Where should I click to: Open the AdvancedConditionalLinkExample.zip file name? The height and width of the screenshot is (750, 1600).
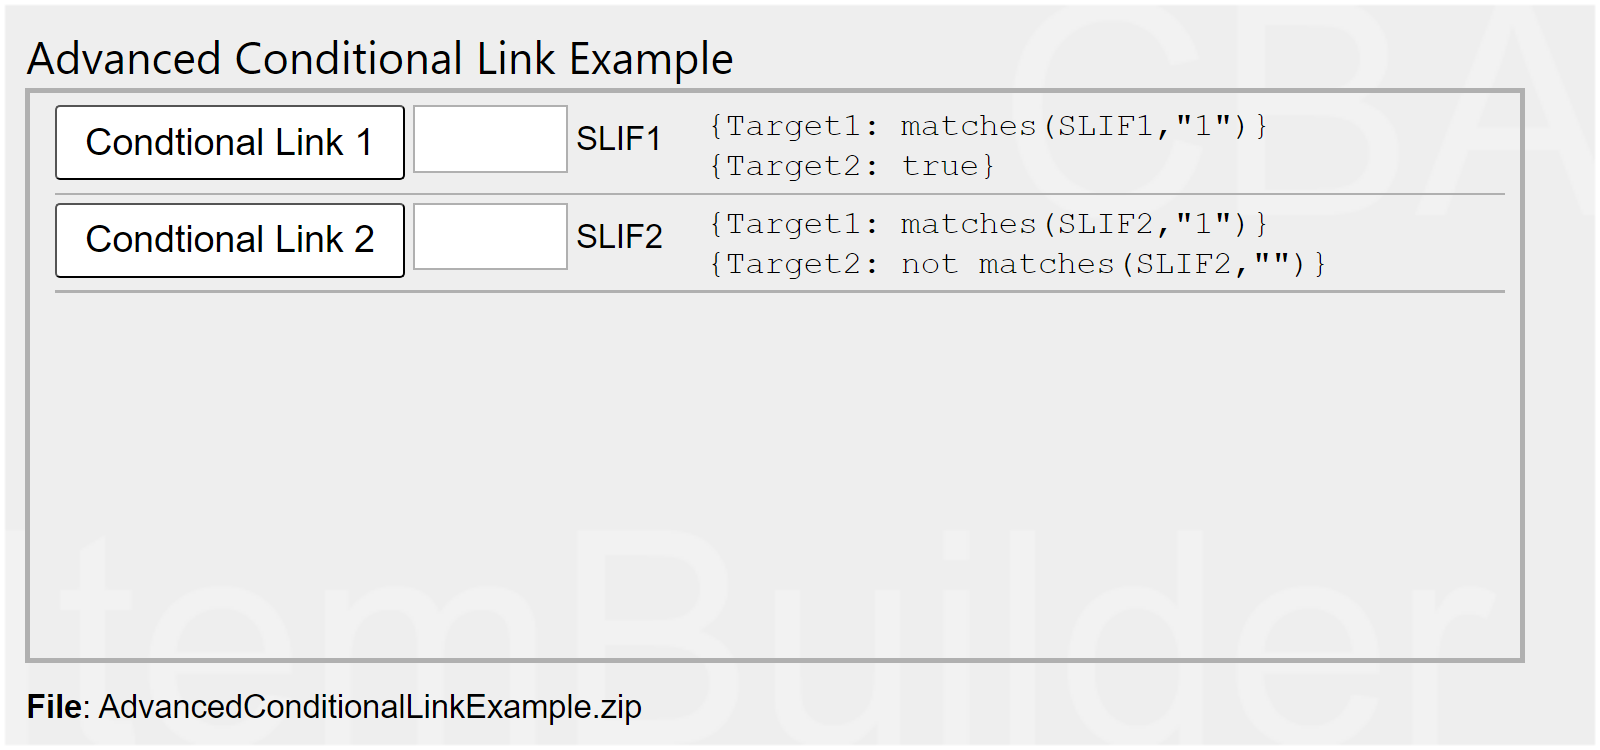(370, 707)
